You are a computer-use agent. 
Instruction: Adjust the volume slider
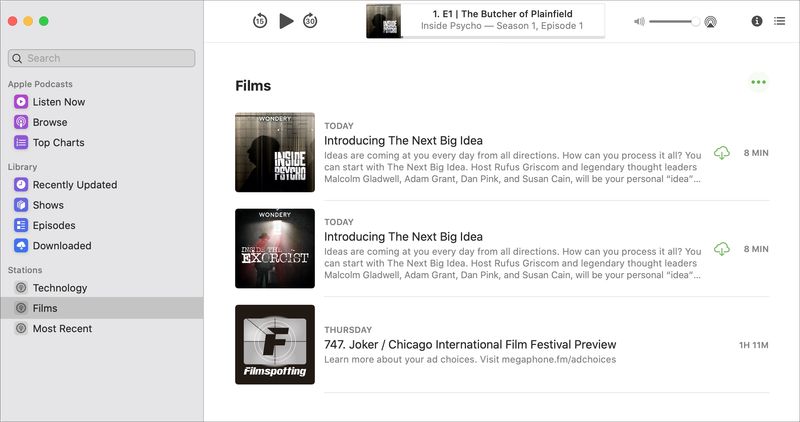[x=674, y=21]
